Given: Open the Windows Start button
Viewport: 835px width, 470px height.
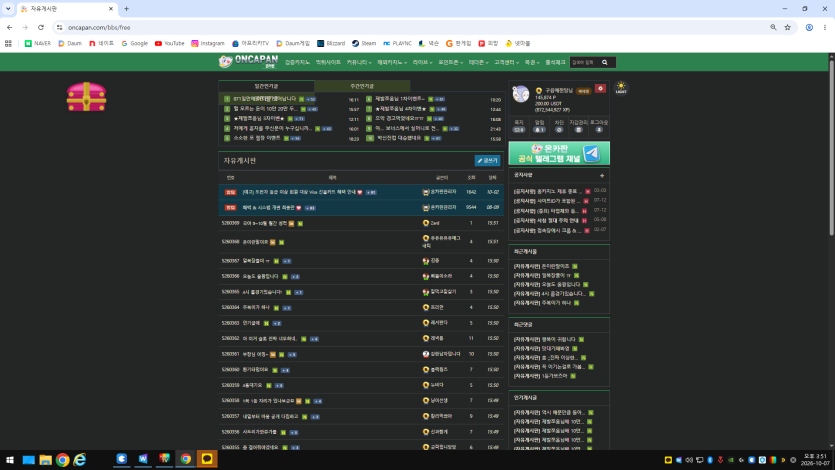Looking at the screenshot, I should click(10, 459).
